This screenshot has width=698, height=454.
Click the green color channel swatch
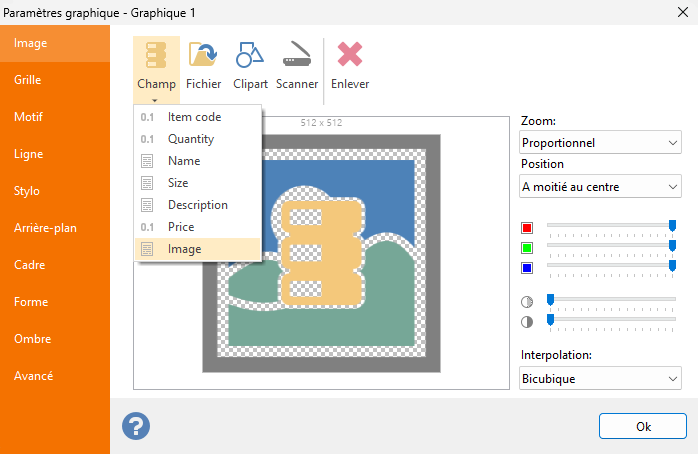527,248
